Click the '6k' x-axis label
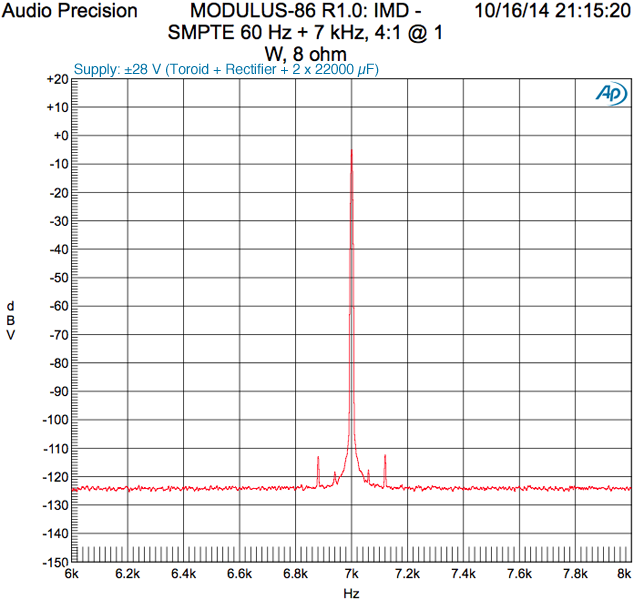Screen dimensions: 644x600 [72, 574]
